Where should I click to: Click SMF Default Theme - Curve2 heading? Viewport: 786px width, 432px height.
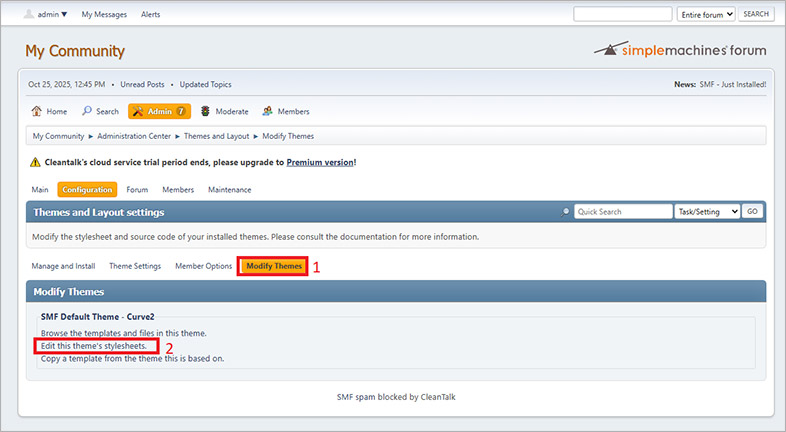click(98, 317)
